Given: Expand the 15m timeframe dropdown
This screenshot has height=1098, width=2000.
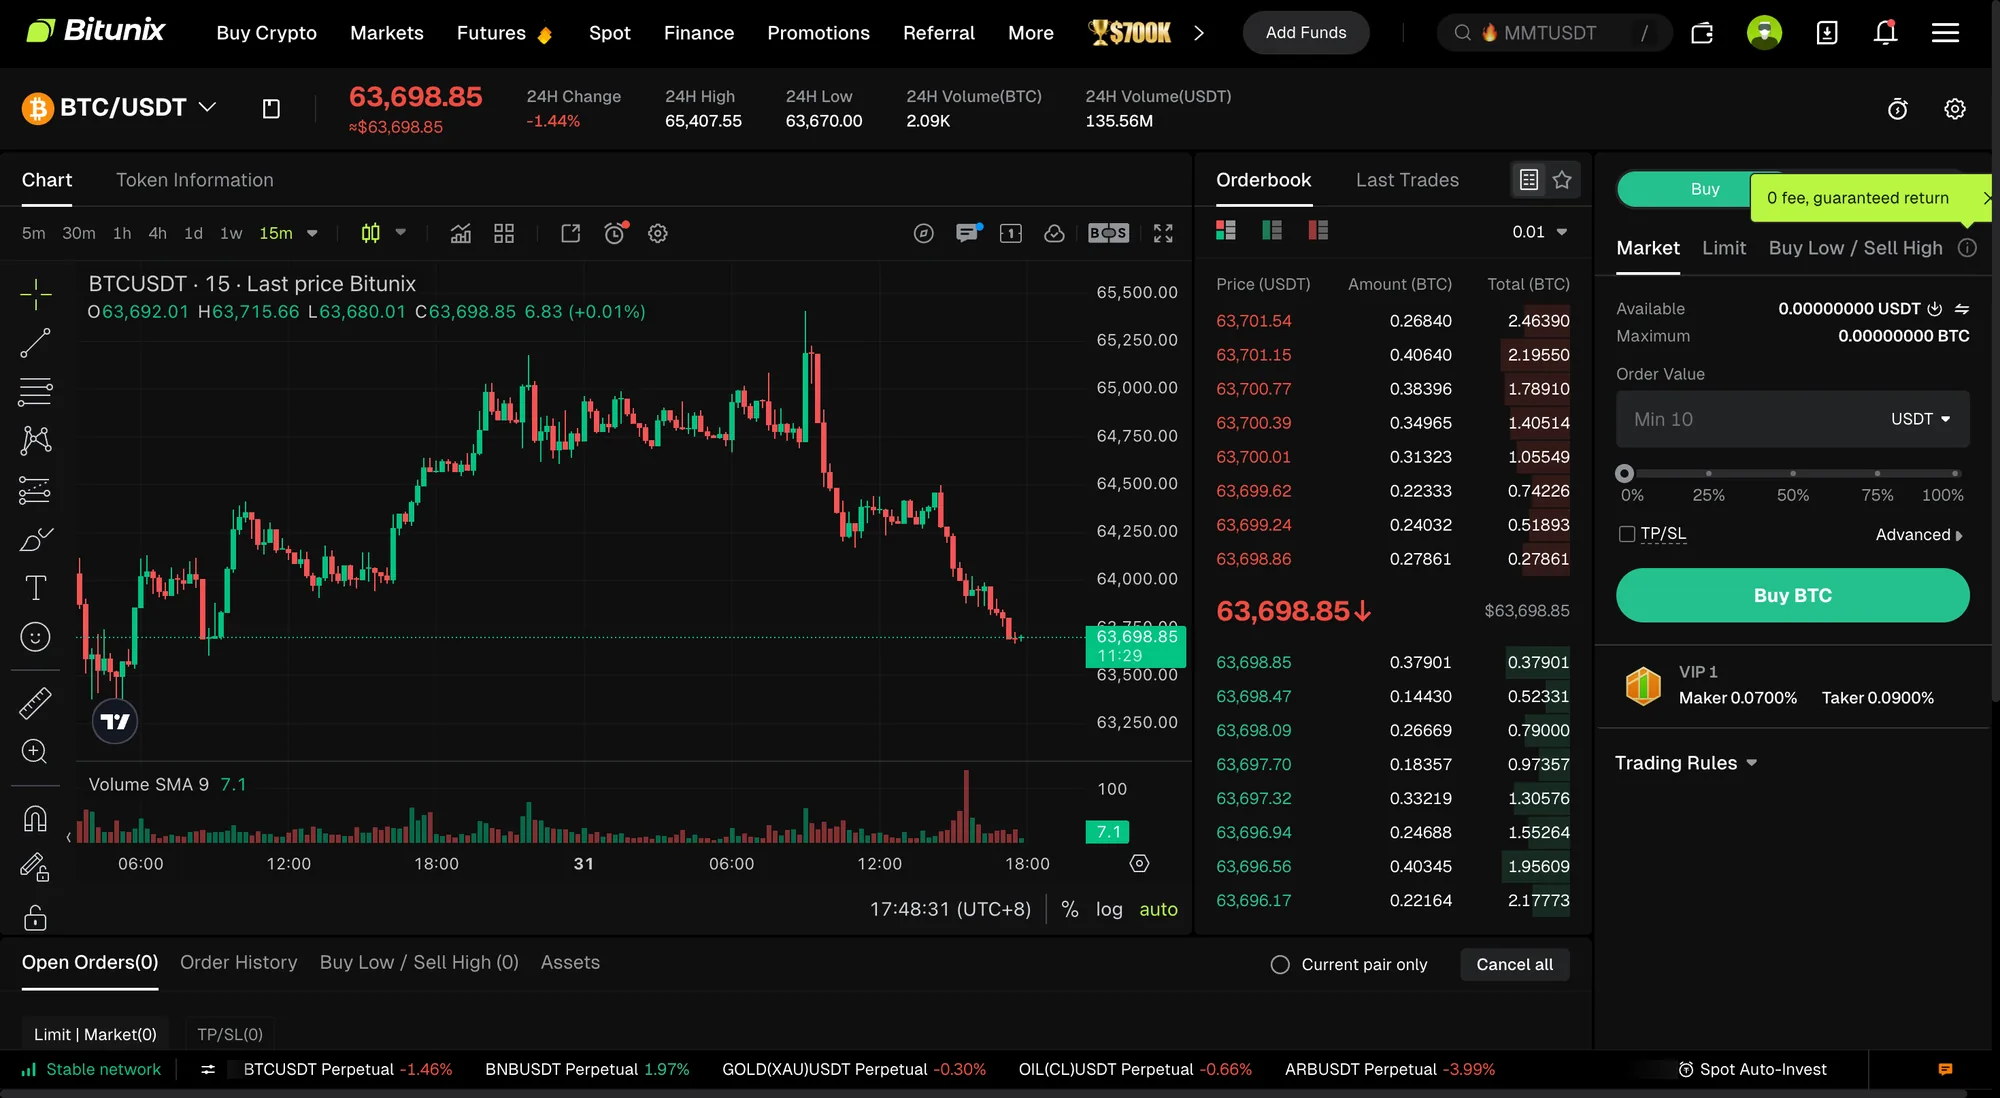Looking at the screenshot, I should pos(312,233).
